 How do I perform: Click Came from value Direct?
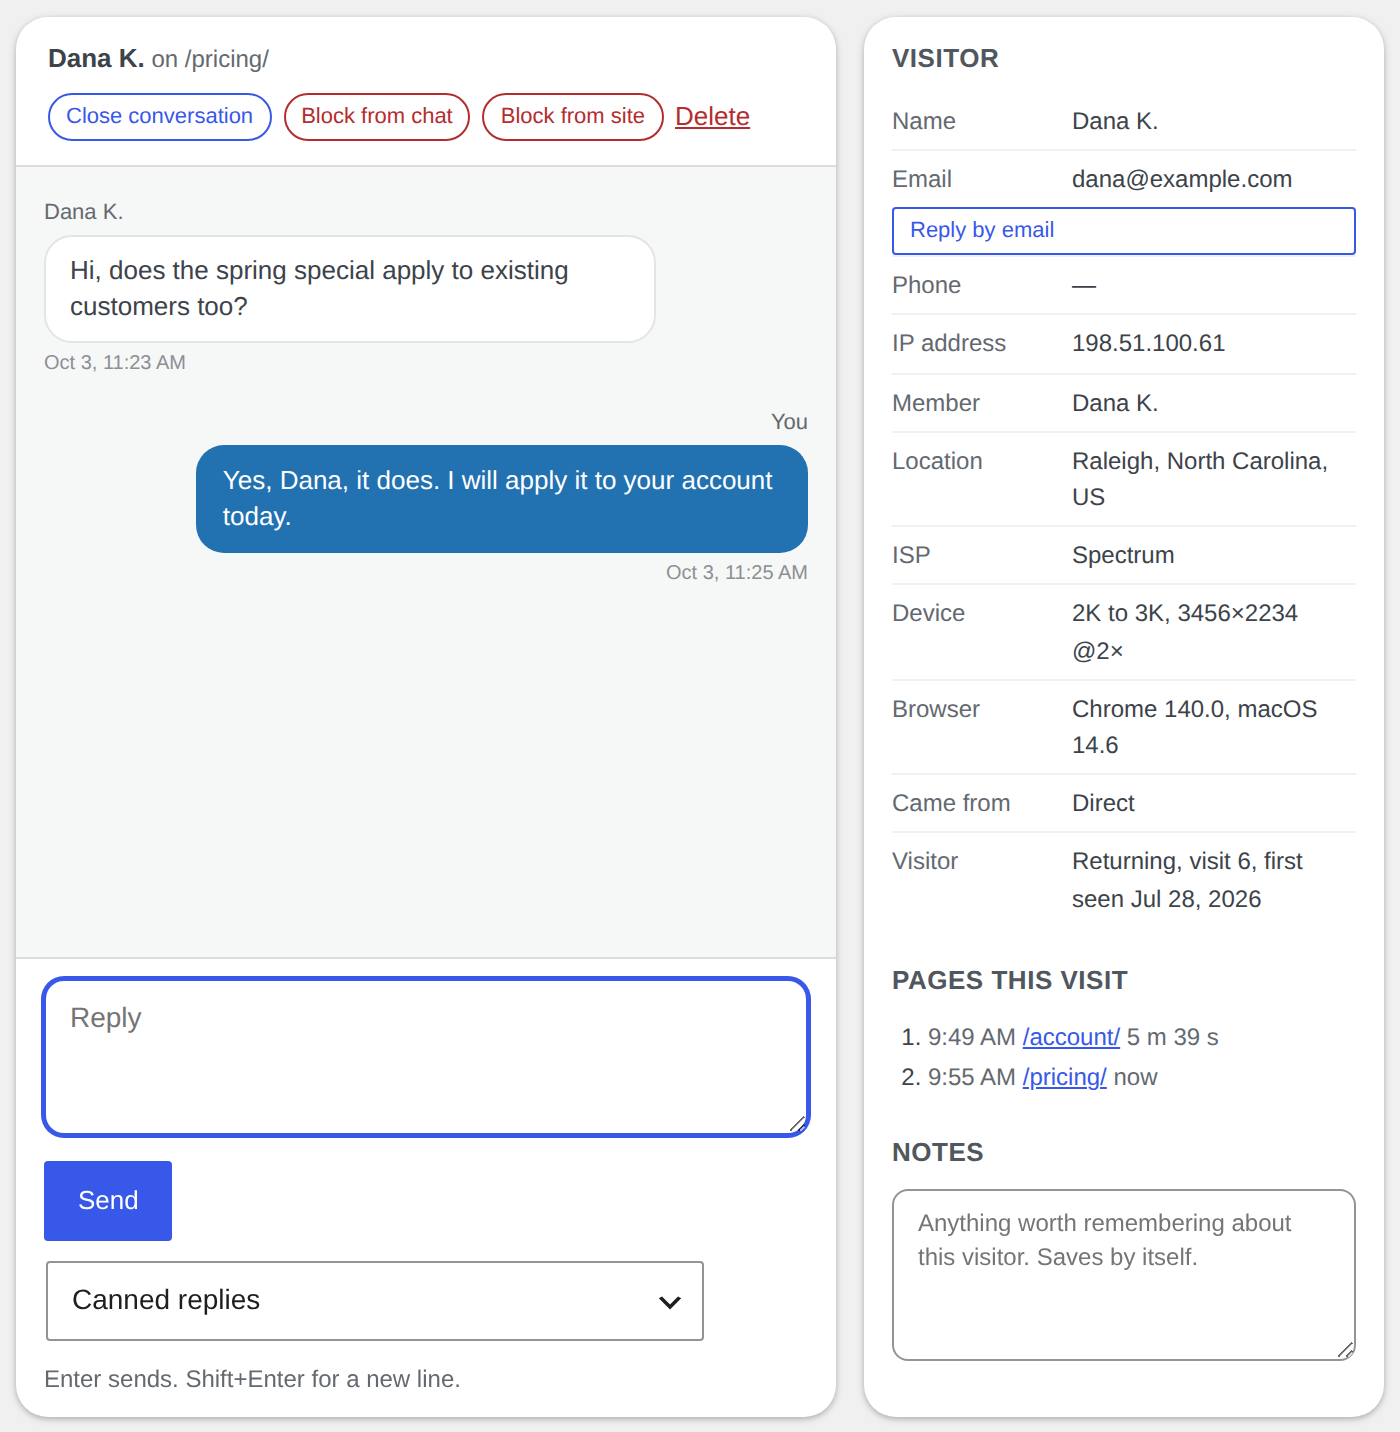tap(1103, 803)
